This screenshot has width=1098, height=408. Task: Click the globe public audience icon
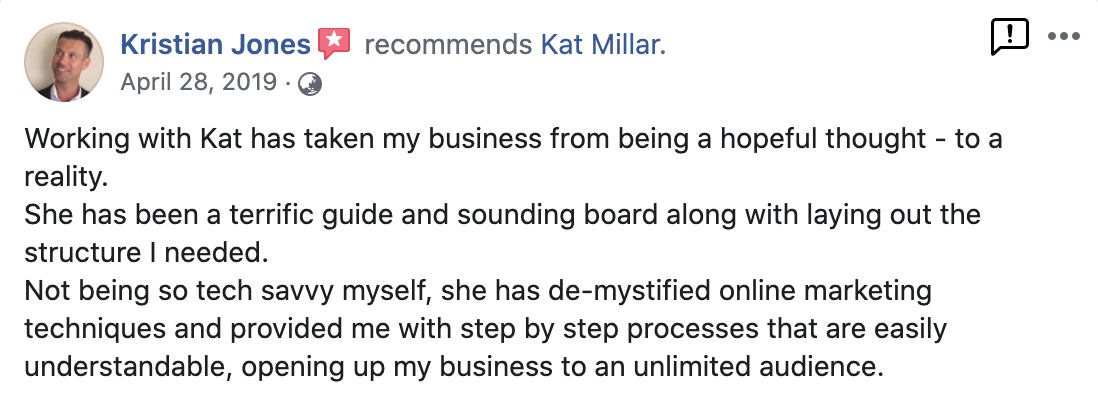coord(310,84)
